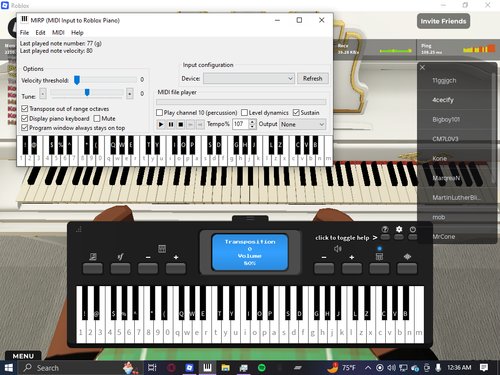This screenshot has height=375, width=500.
Task: Open the MIDI menu in MIRP
Action: 58,33
